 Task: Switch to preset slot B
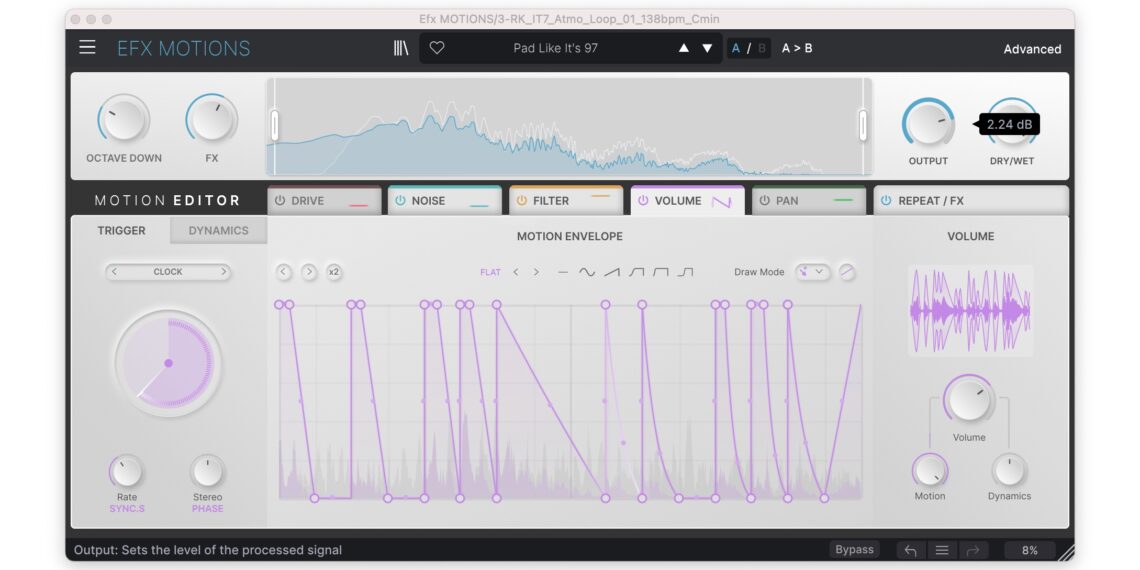click(761, 48)
